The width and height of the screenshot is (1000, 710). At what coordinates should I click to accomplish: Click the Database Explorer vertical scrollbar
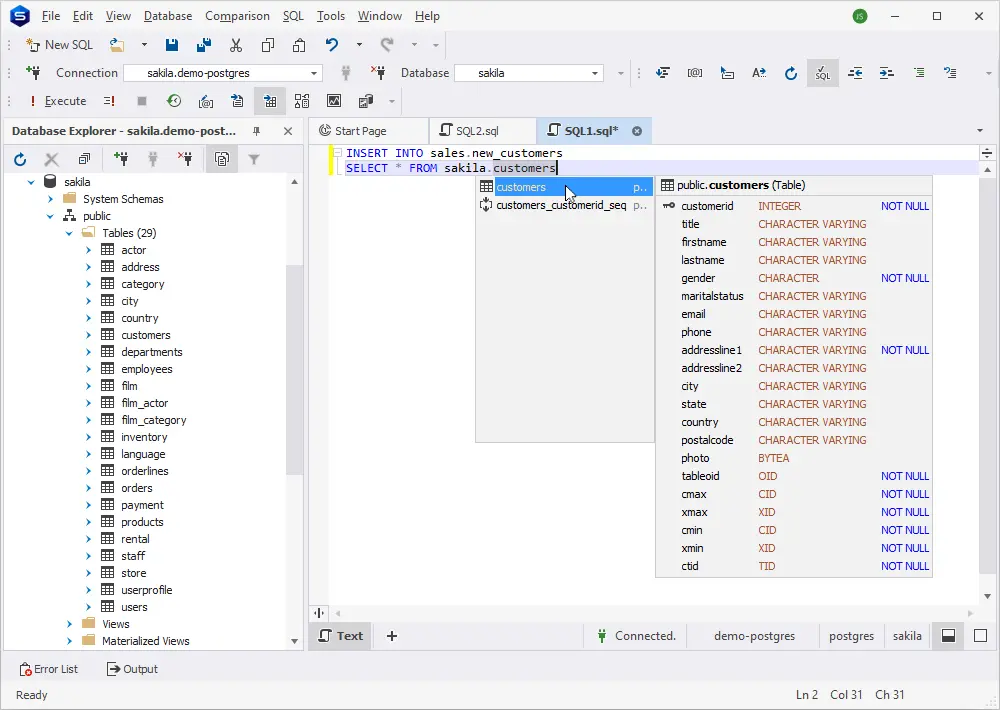pyautogui.click(x=294, y=370)
